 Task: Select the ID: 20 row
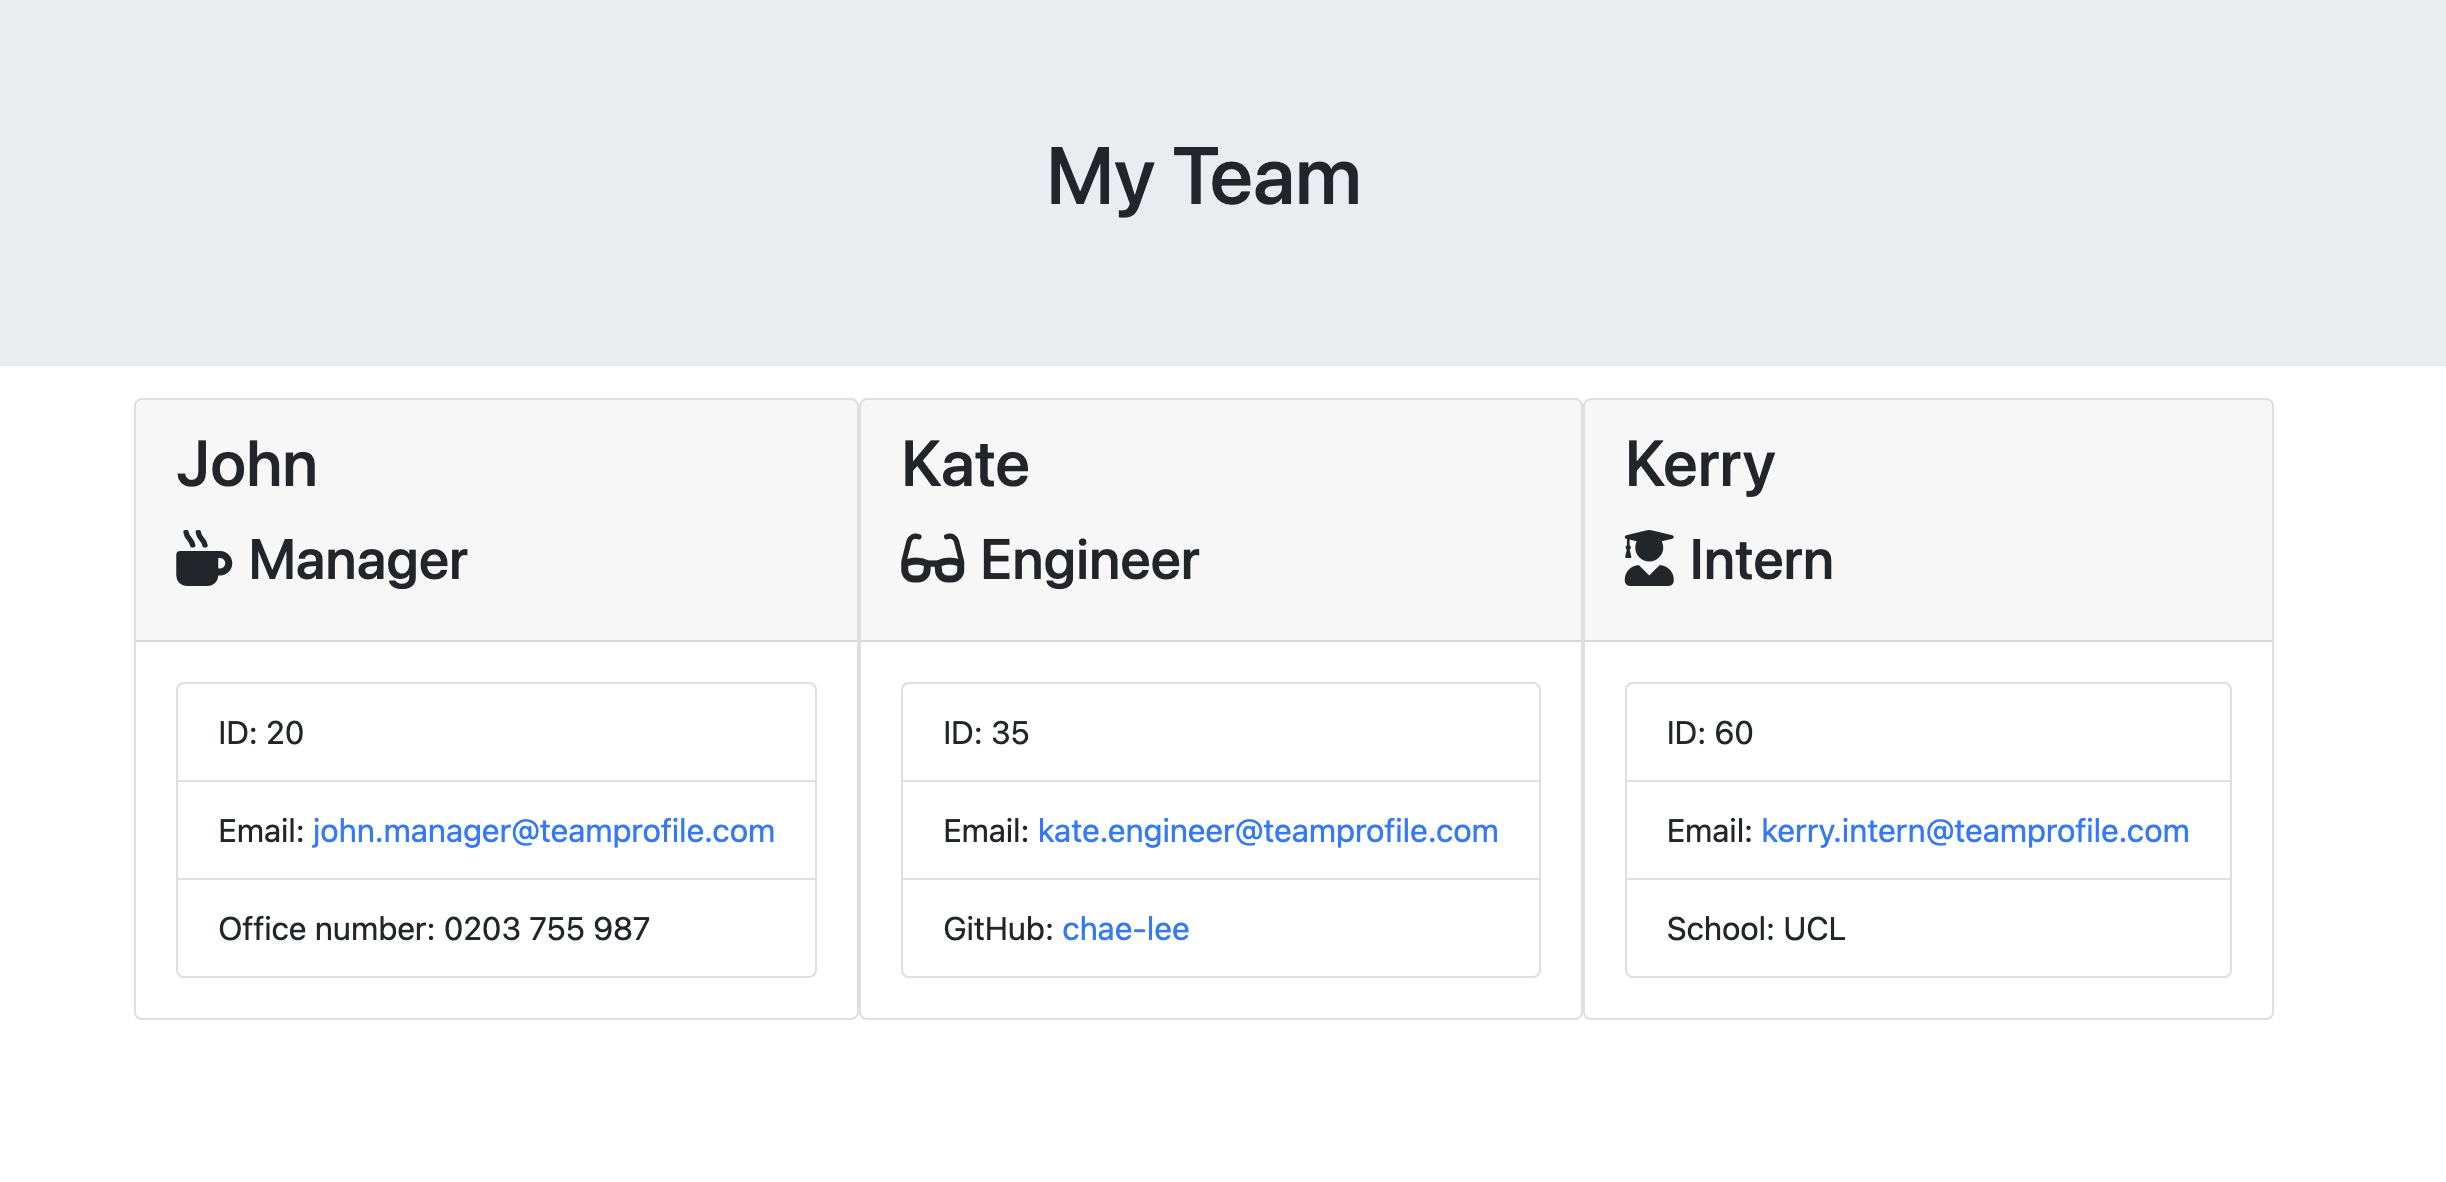(x=496, y=733)
